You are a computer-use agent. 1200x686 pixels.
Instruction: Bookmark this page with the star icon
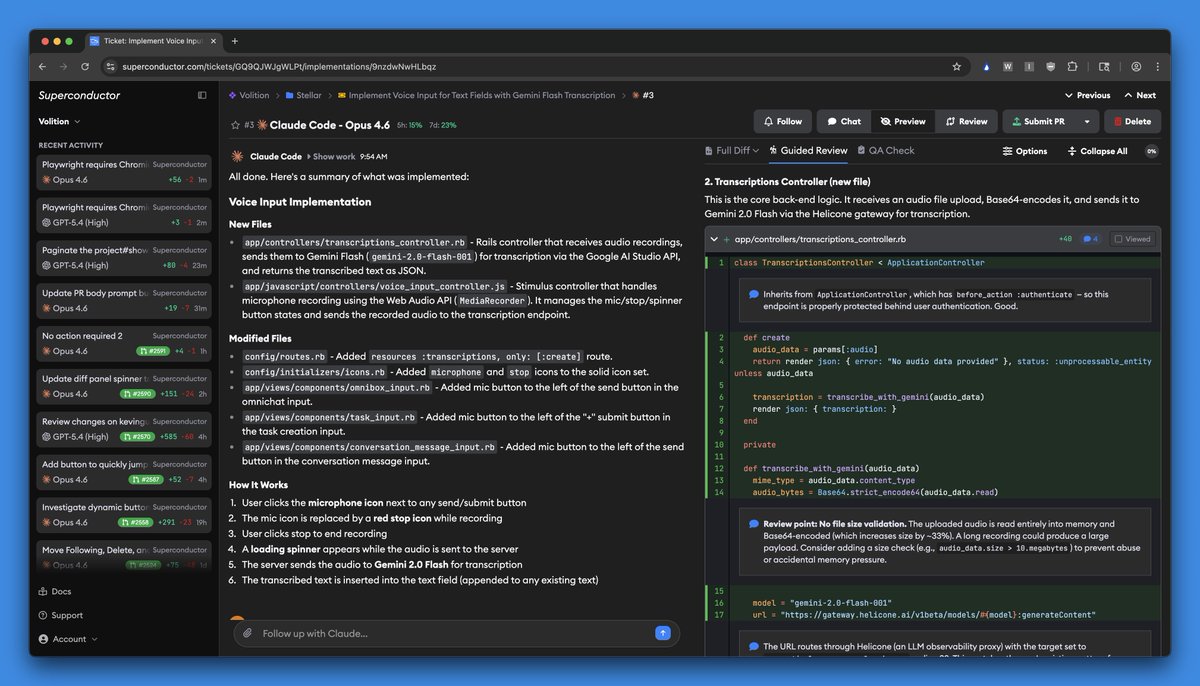tap(957, 67)
